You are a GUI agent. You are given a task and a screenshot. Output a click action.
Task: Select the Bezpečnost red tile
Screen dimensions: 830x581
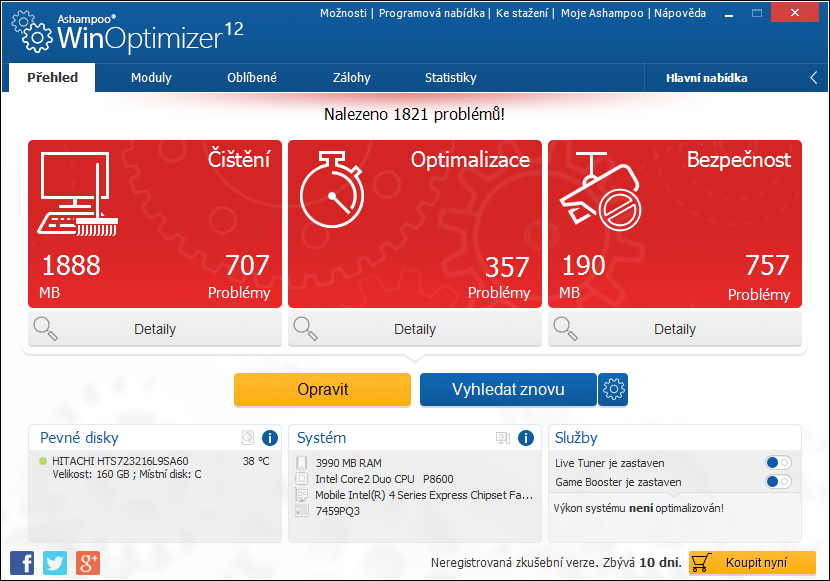coord(675,224)
